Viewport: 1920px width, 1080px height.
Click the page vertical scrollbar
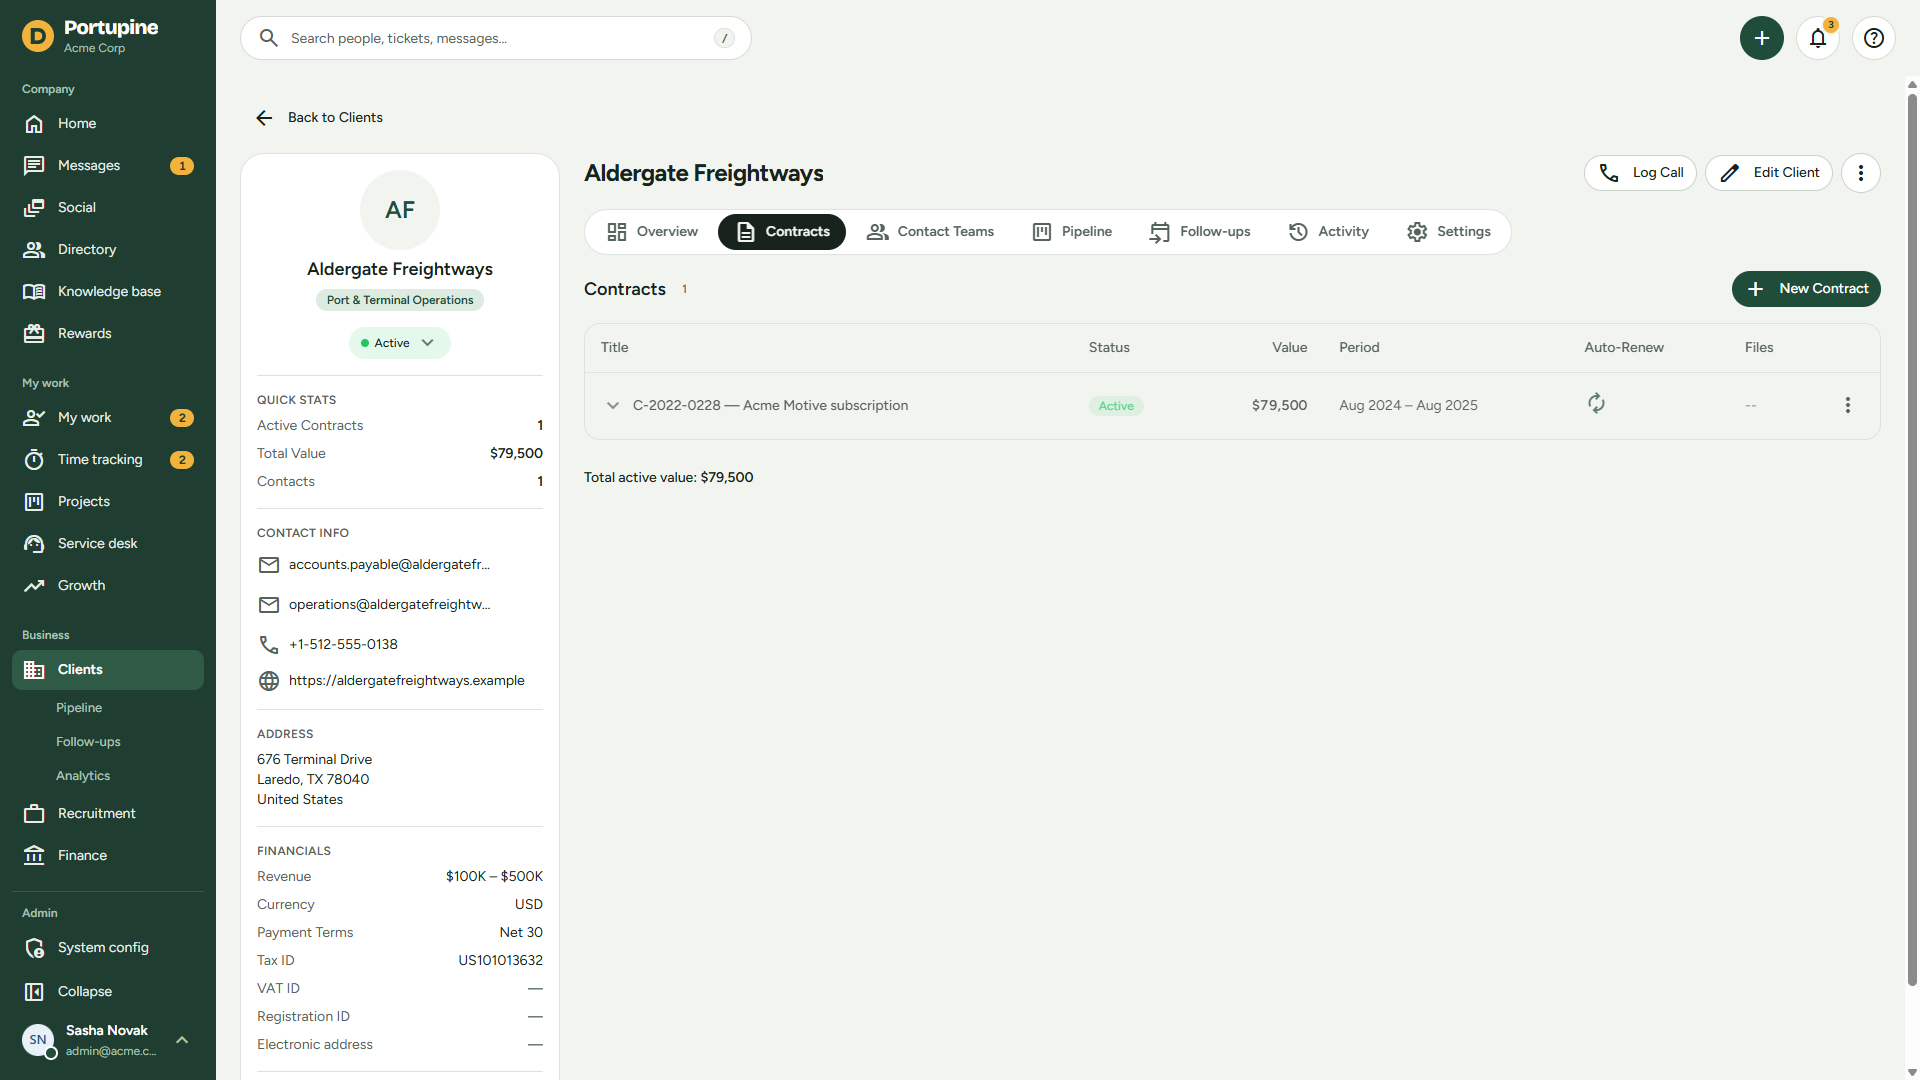coord(1912,540)
